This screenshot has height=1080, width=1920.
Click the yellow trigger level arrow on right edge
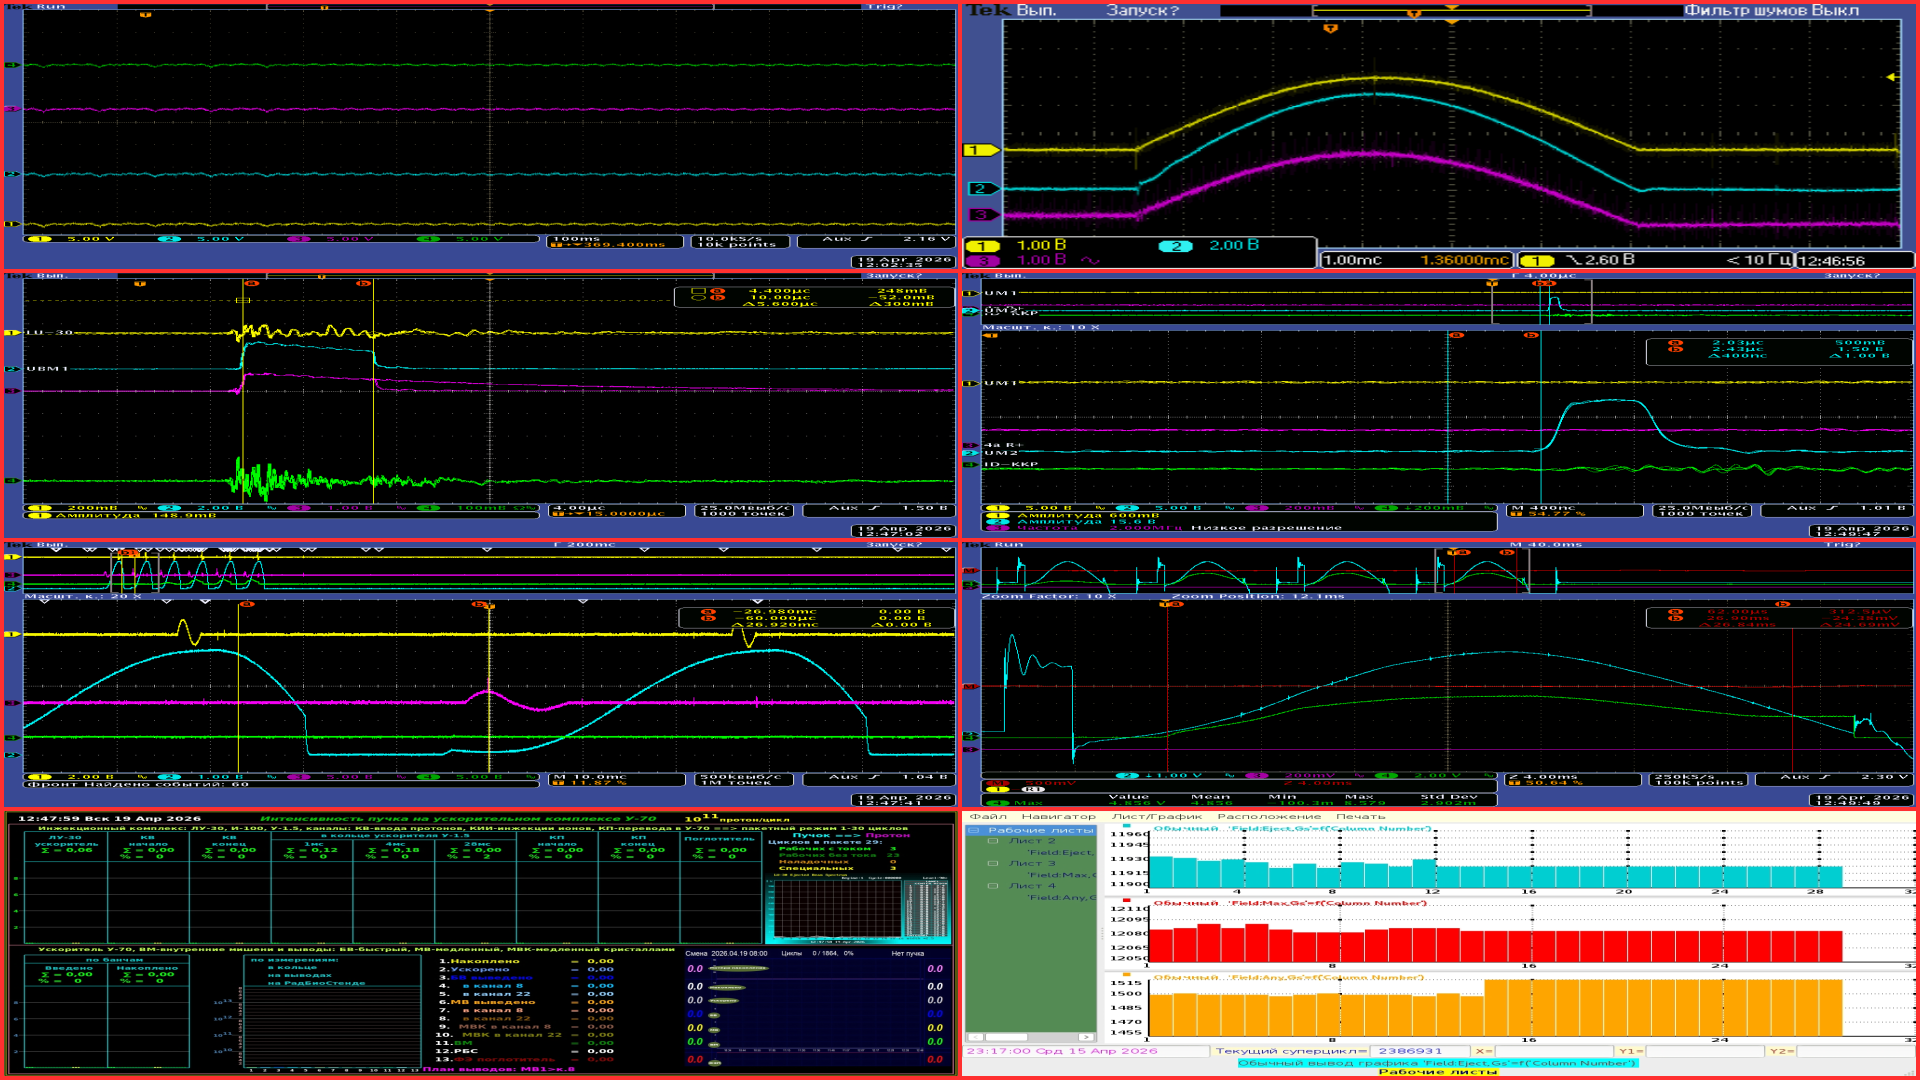point(1891,77)
